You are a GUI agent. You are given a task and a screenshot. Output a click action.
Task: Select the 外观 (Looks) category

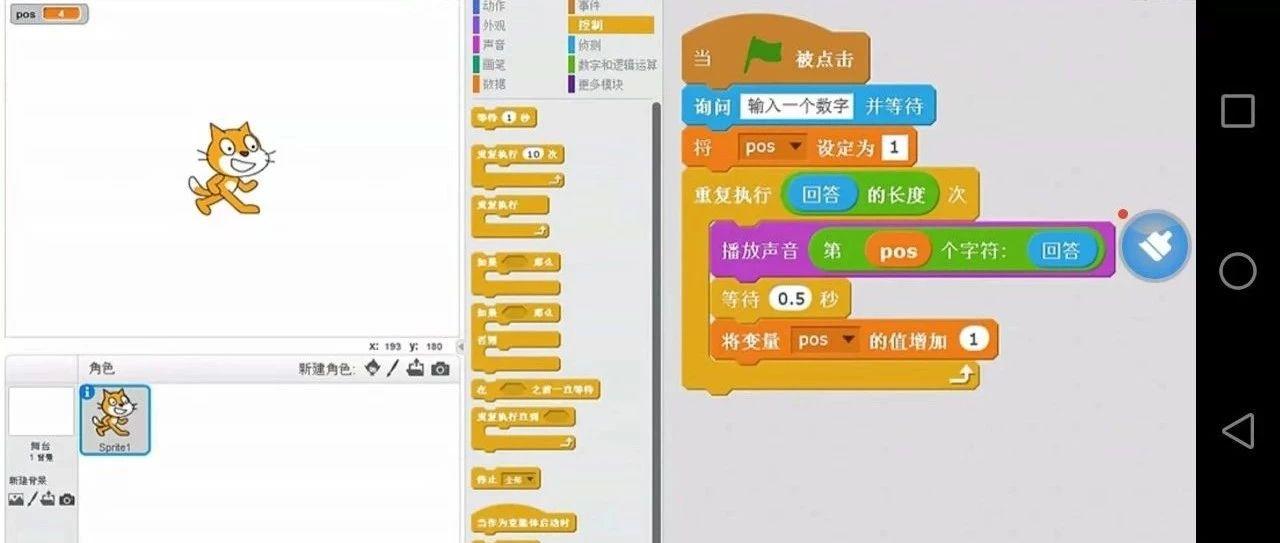tap(493, 25)
